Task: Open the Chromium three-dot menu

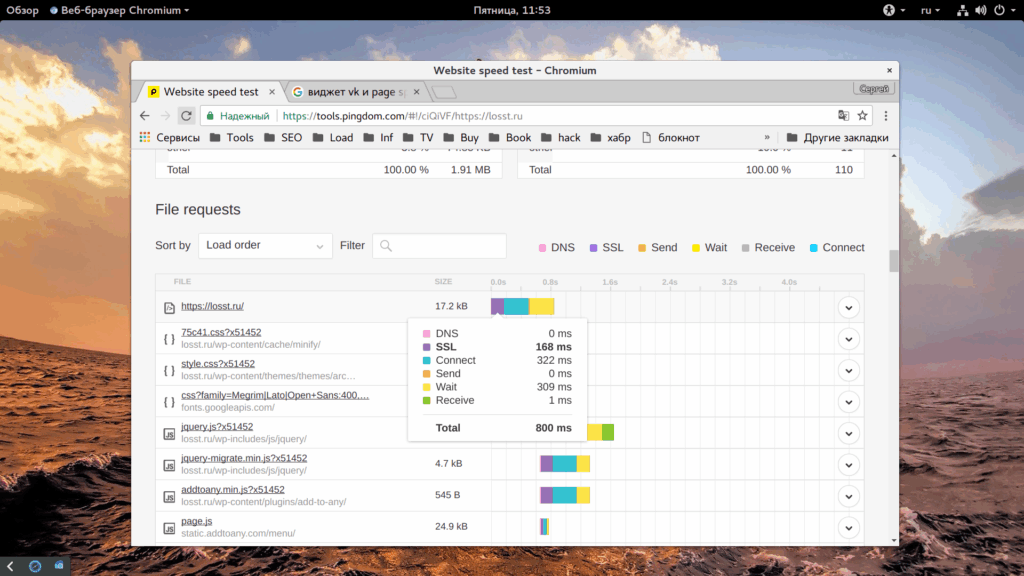Action: tap(886, 116)
